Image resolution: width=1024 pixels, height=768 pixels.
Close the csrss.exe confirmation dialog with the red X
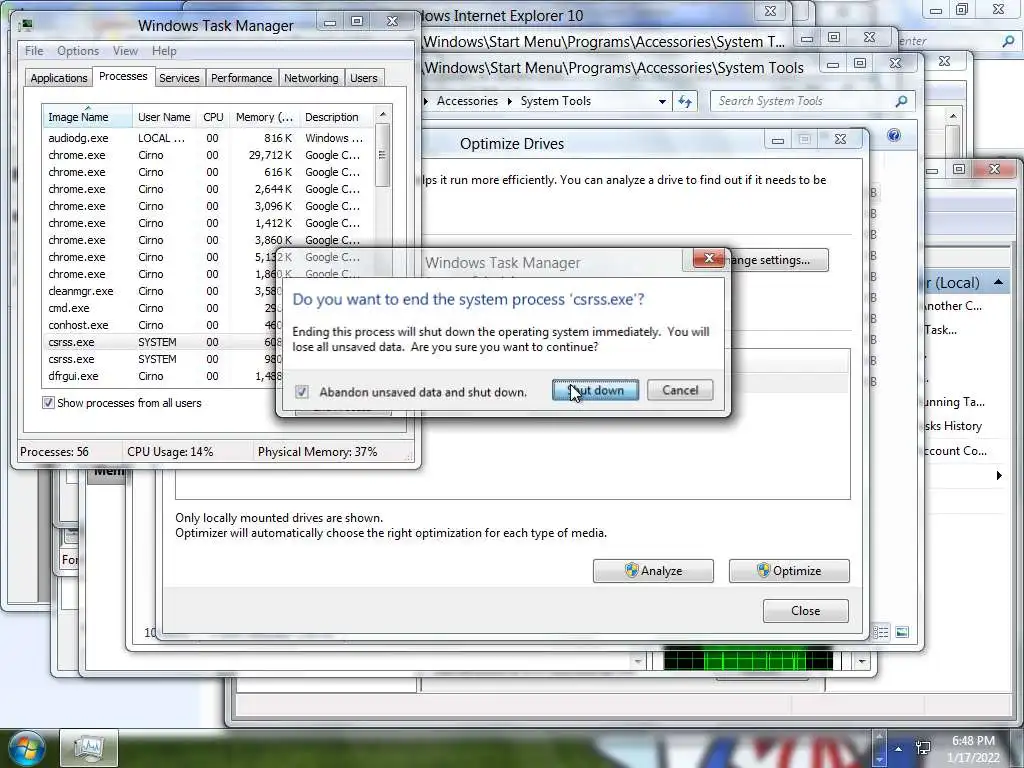[709, 258]
